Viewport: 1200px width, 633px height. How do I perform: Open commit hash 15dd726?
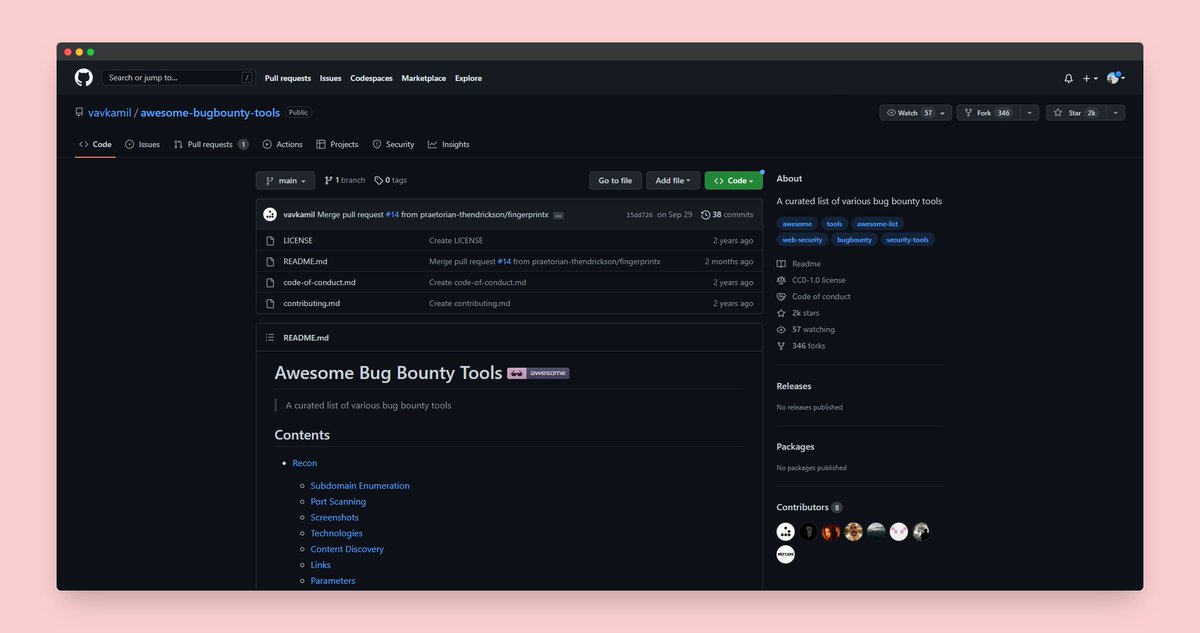point(639,215)
